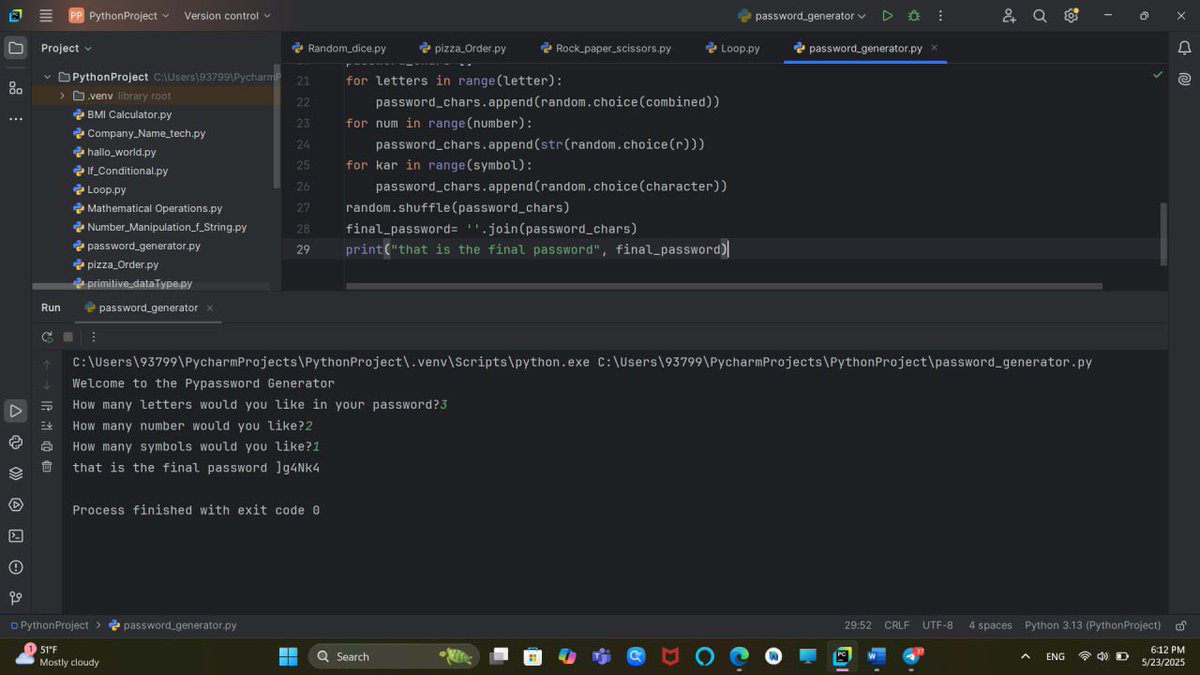Switch to the Loop.py editor tab
This screenshot has width=1200, height=675.
733,48
